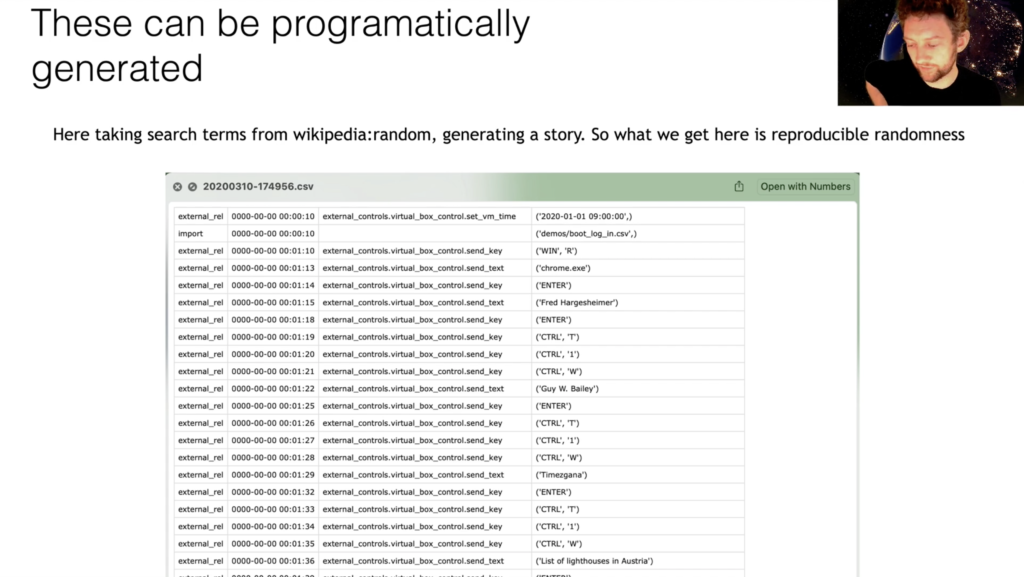Click external_rel in the 00:01:22 row
The width and height of the screenshot is (1024, 577).
[200, 389]
